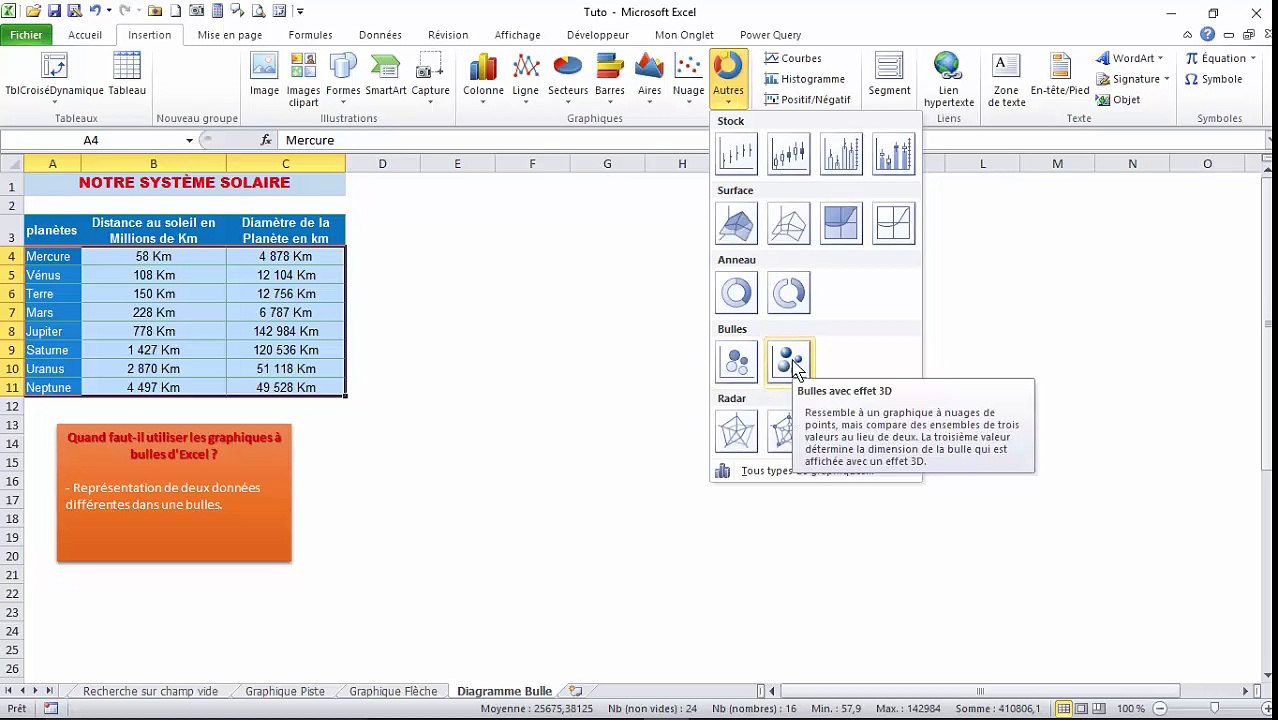Expand the Name Box dropdown arrow
1278x720 pixels.
point(189,140)
